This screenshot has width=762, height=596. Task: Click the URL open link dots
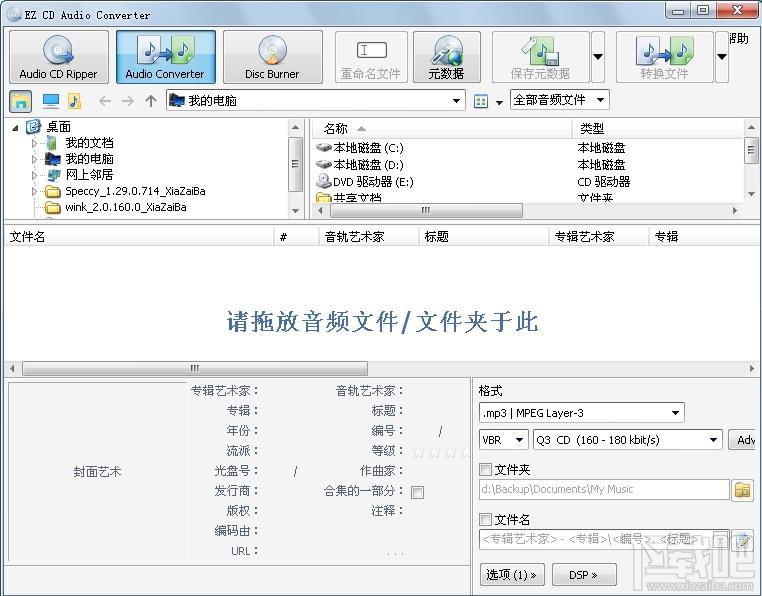[x=396, y=553]
